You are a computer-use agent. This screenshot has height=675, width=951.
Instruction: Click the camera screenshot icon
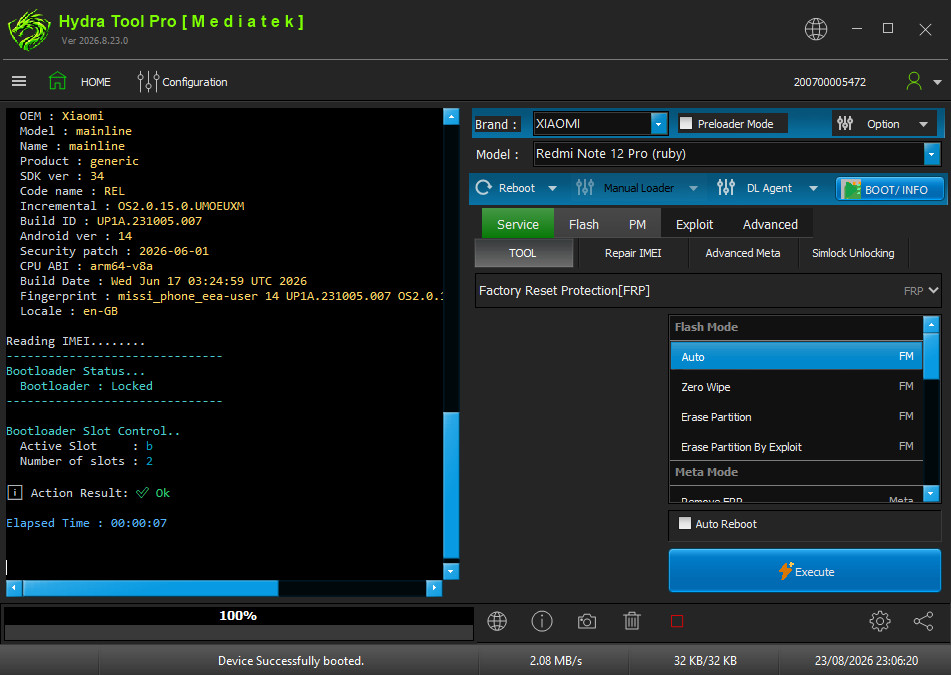click(x=586, y=622)
